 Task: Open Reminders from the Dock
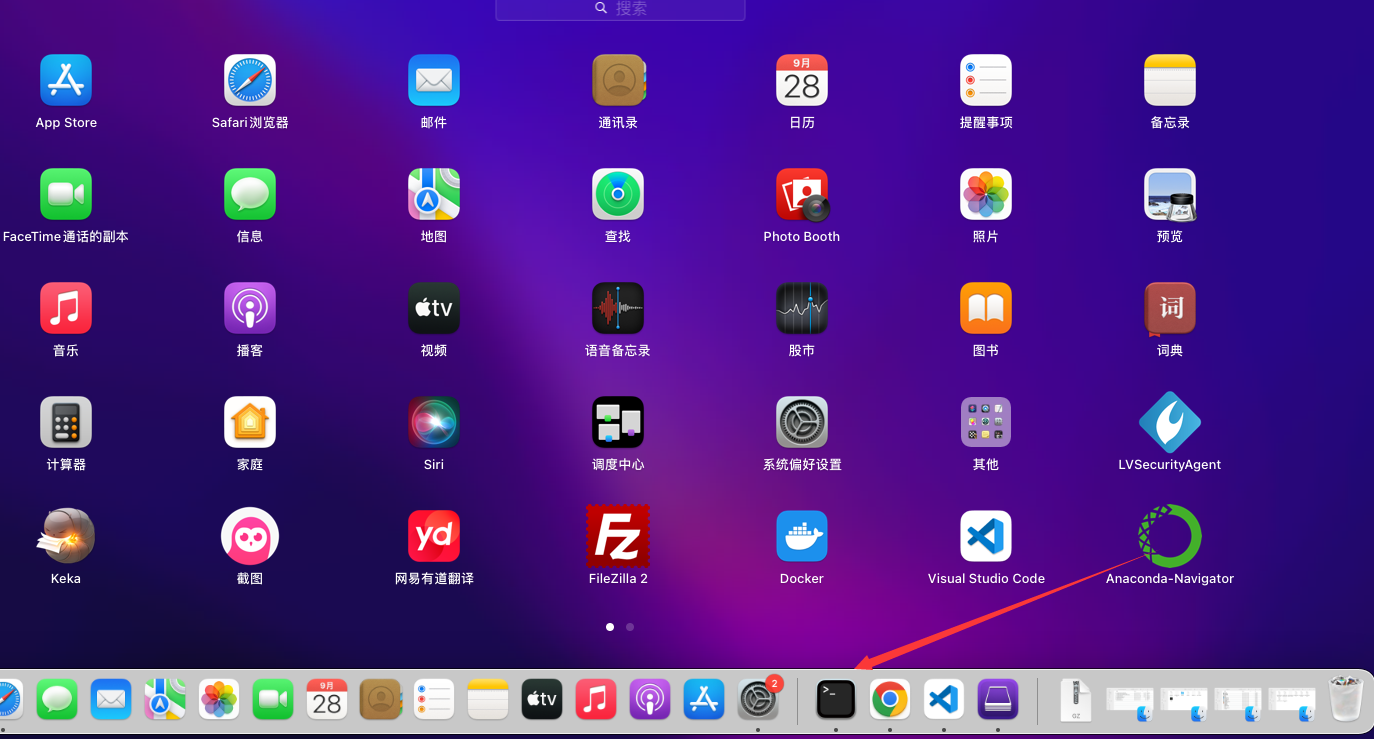(434, 699)
